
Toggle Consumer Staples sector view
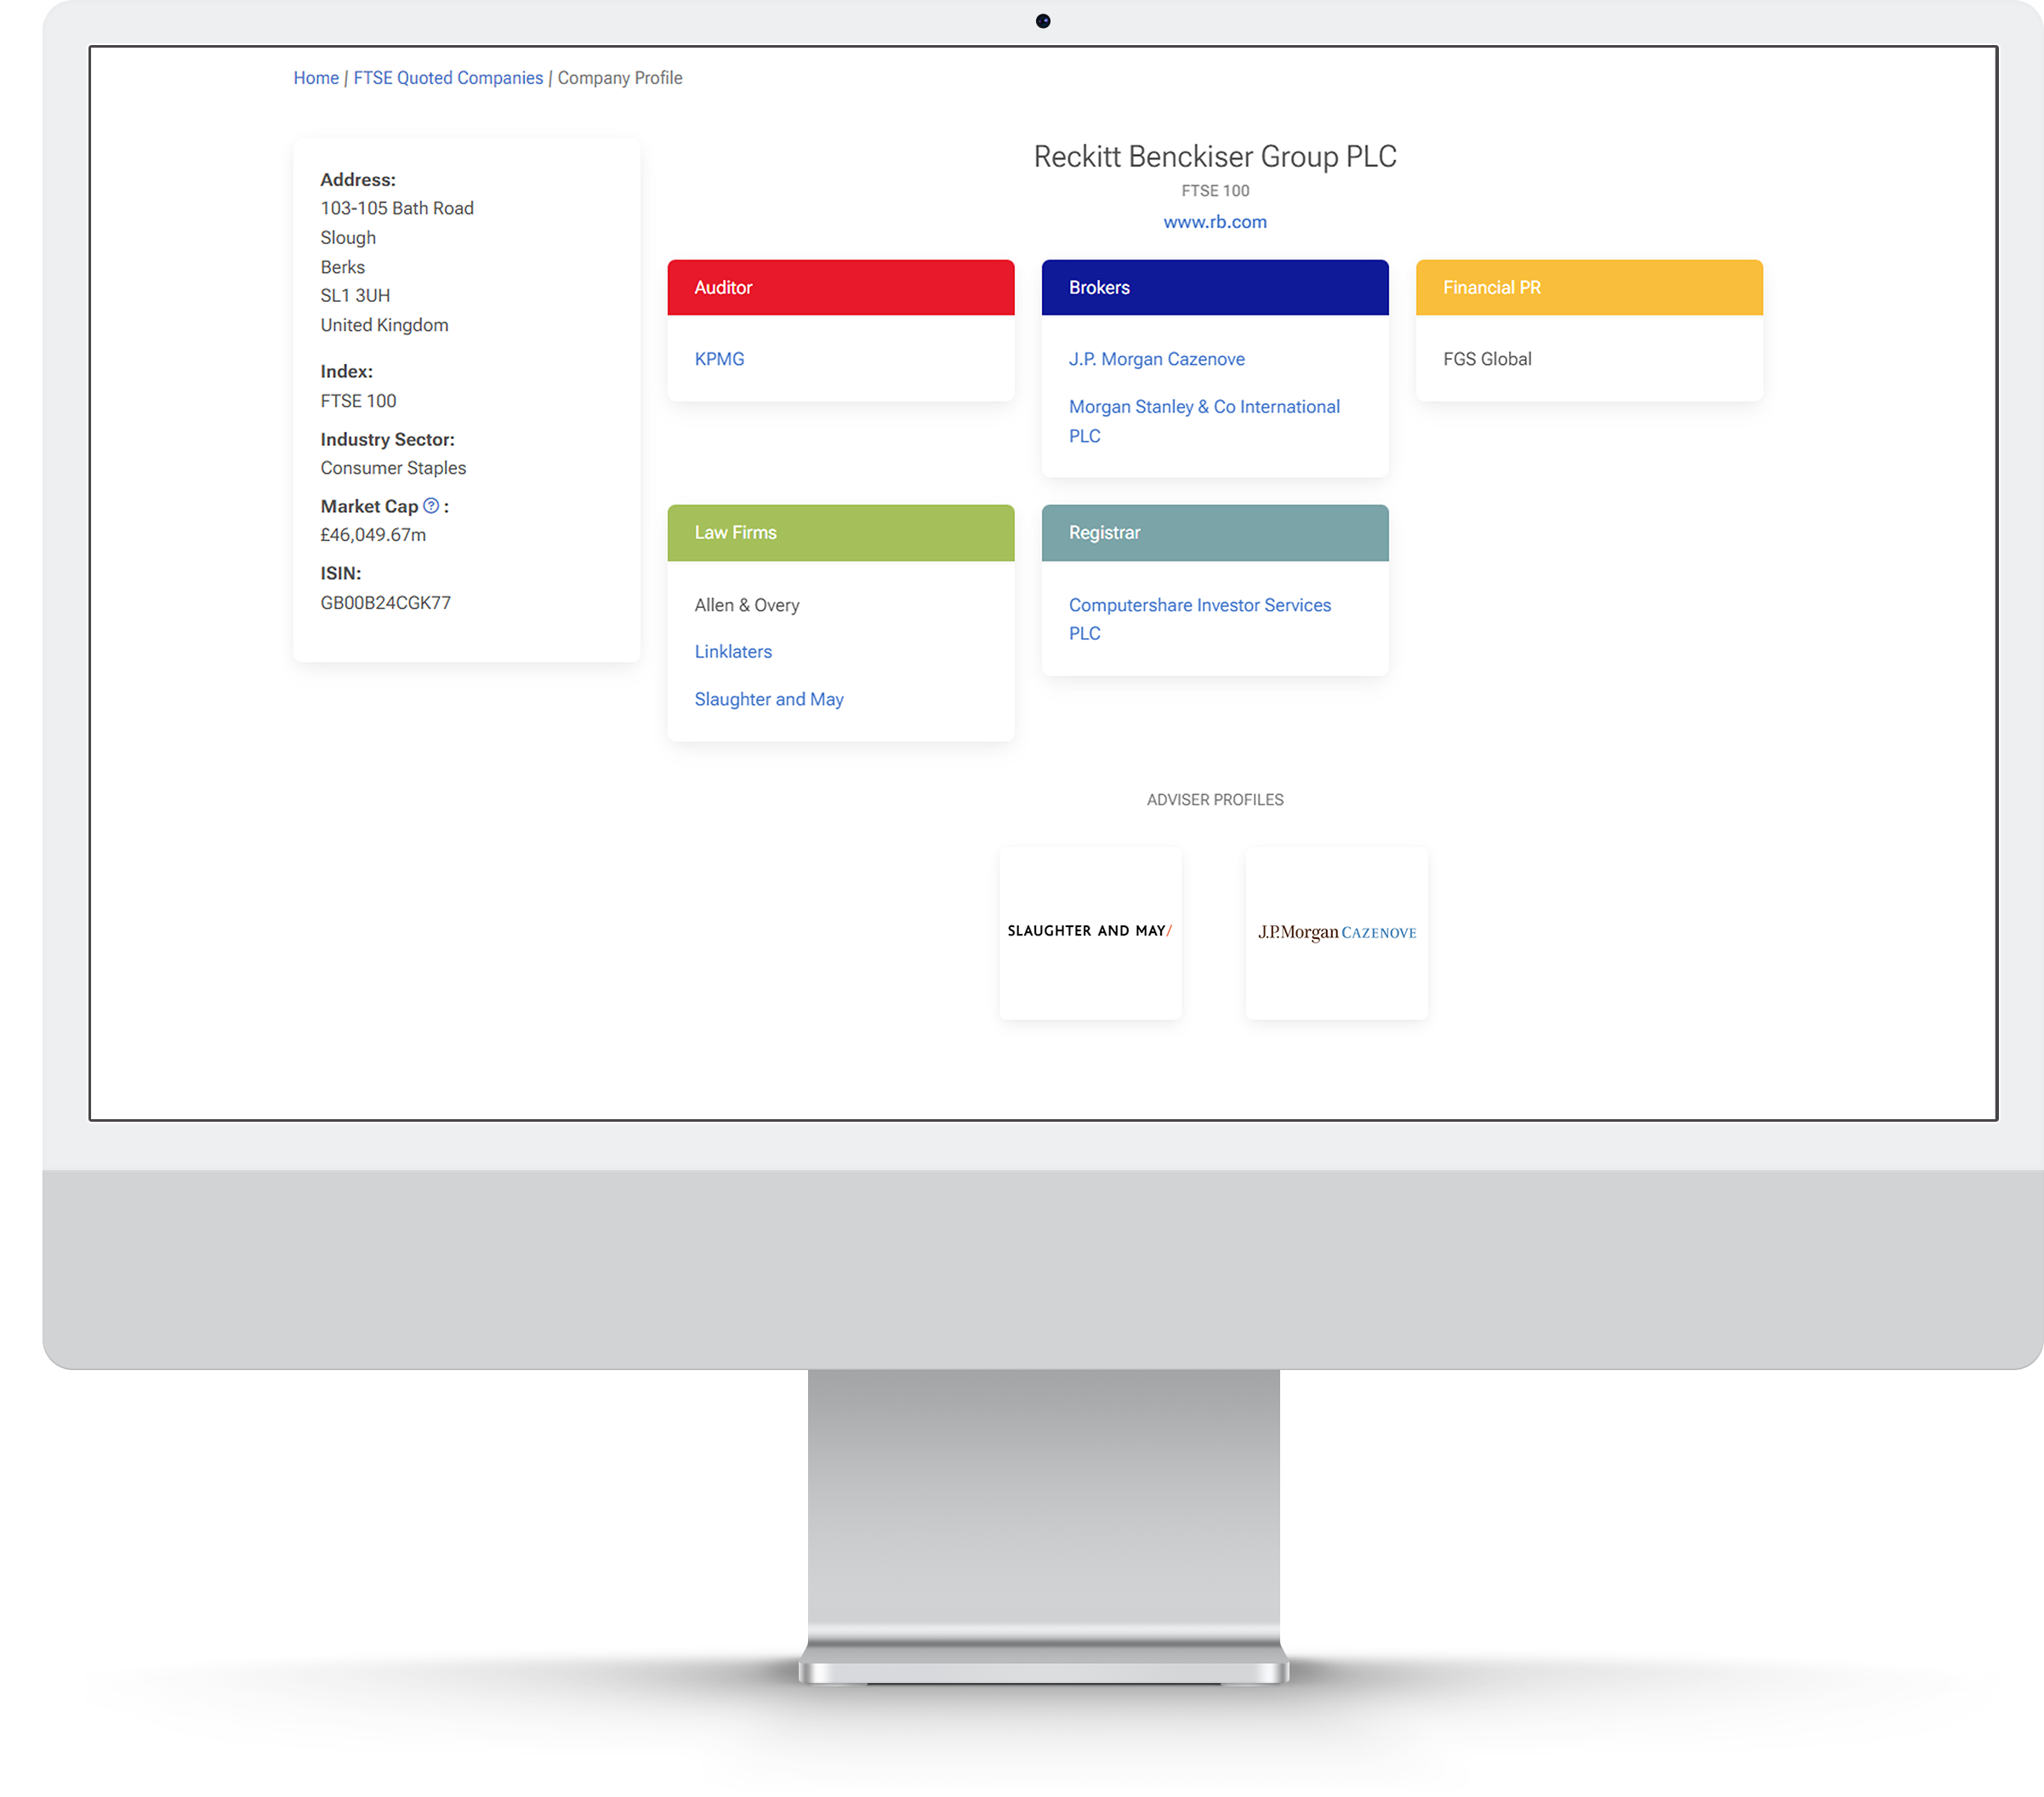pyautogui.click(x=393, y=469)
